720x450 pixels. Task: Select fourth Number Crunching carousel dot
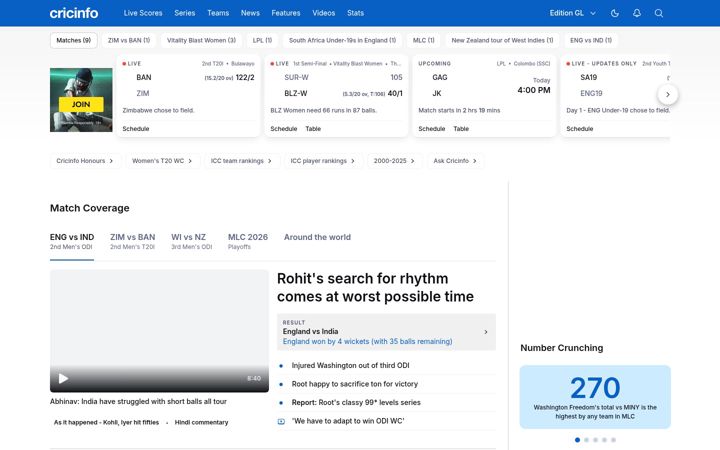click(604, 440)
